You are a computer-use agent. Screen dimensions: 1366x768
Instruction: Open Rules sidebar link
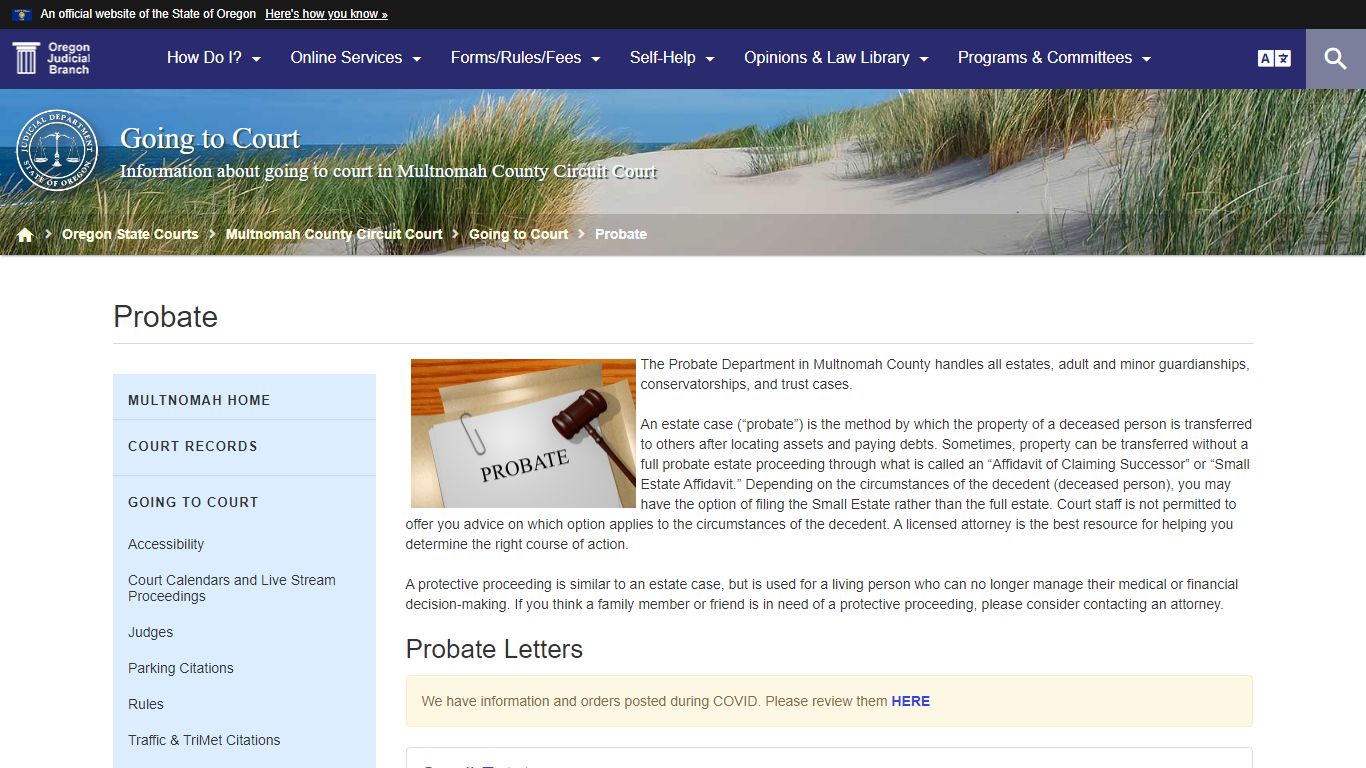(146, 704)
